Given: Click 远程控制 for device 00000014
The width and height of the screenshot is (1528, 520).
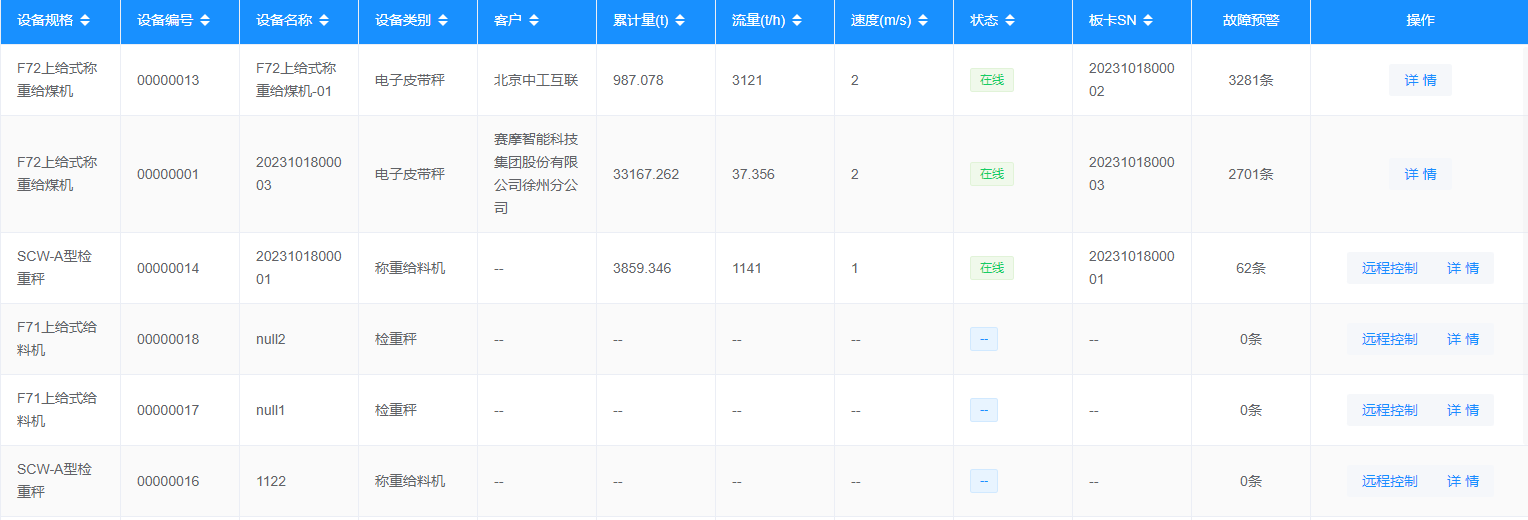Looking at the screenshot, I should click(1389, 268).
